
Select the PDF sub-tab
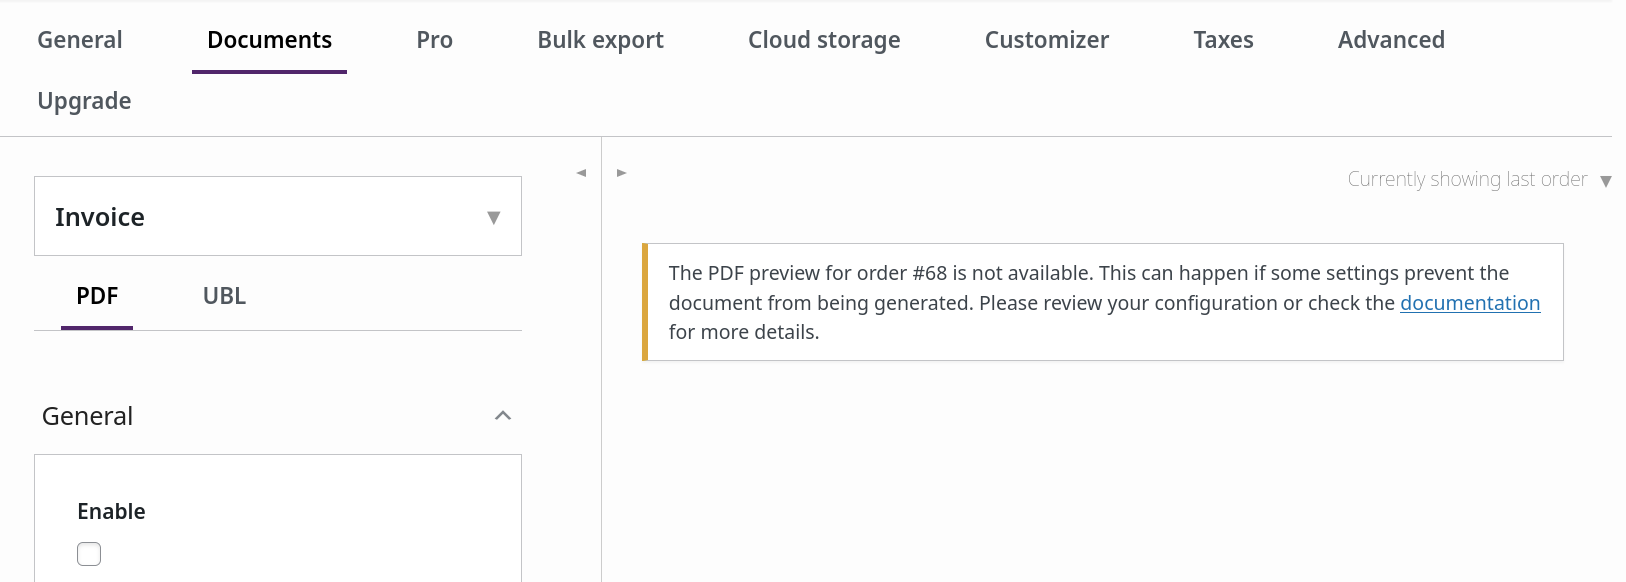pyautogui.click(x=96, y=296)
